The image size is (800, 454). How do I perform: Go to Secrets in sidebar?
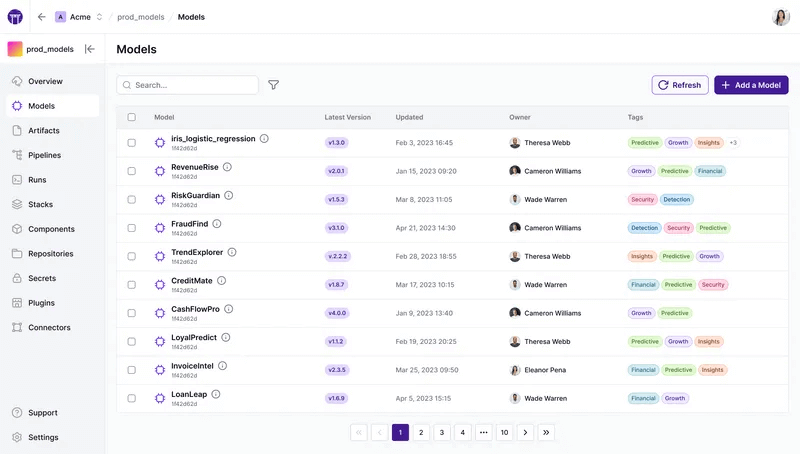tap(42, 278)
